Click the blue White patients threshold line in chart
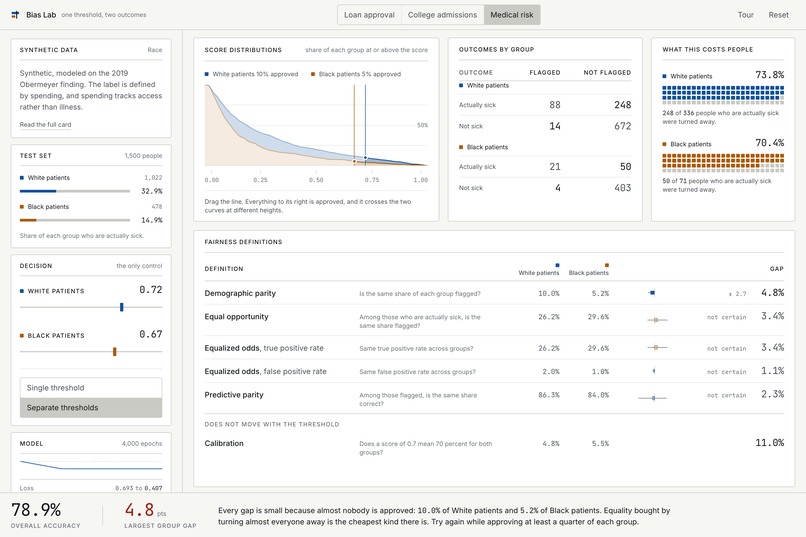The height and width of the screenshot is (537, 806). coord(365,125)
